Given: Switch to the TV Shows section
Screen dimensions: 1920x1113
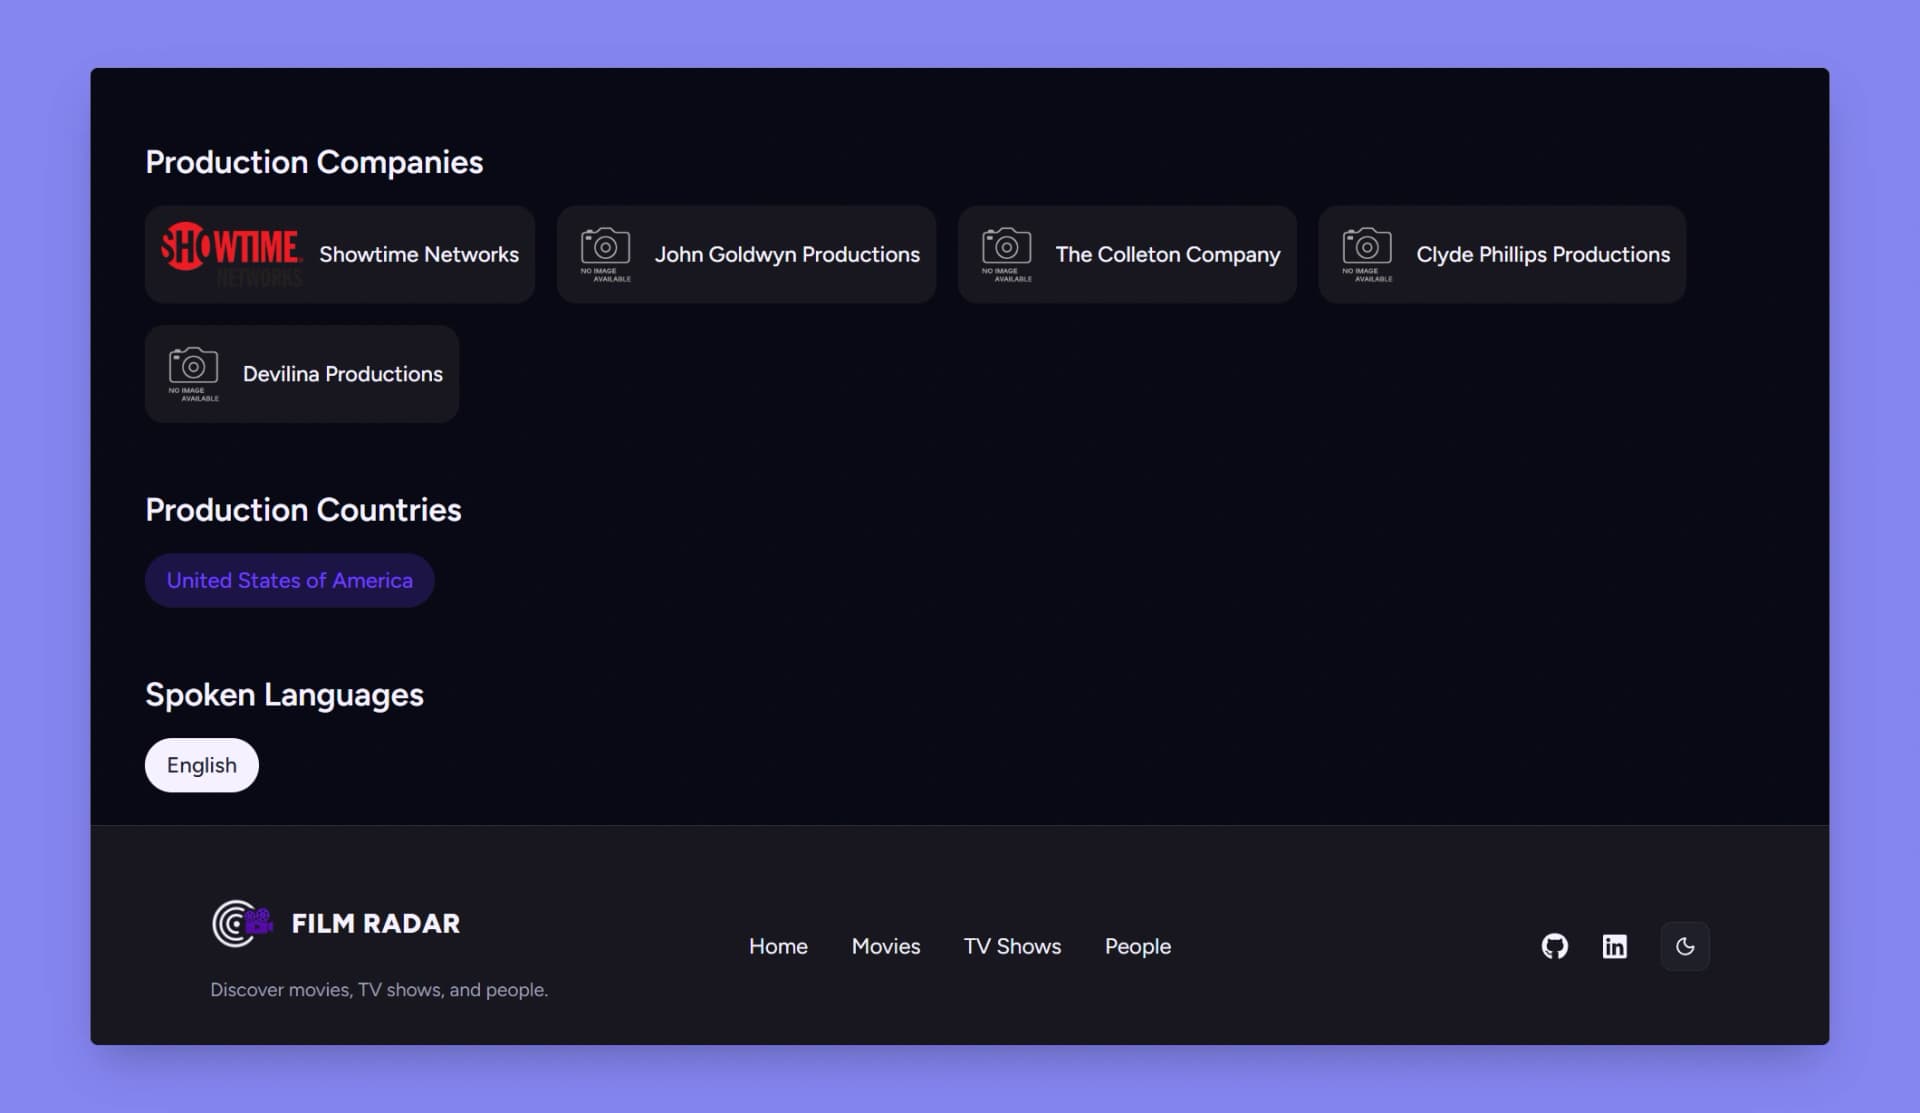Looking at the screenshot, I should [x=1012, y=946].
